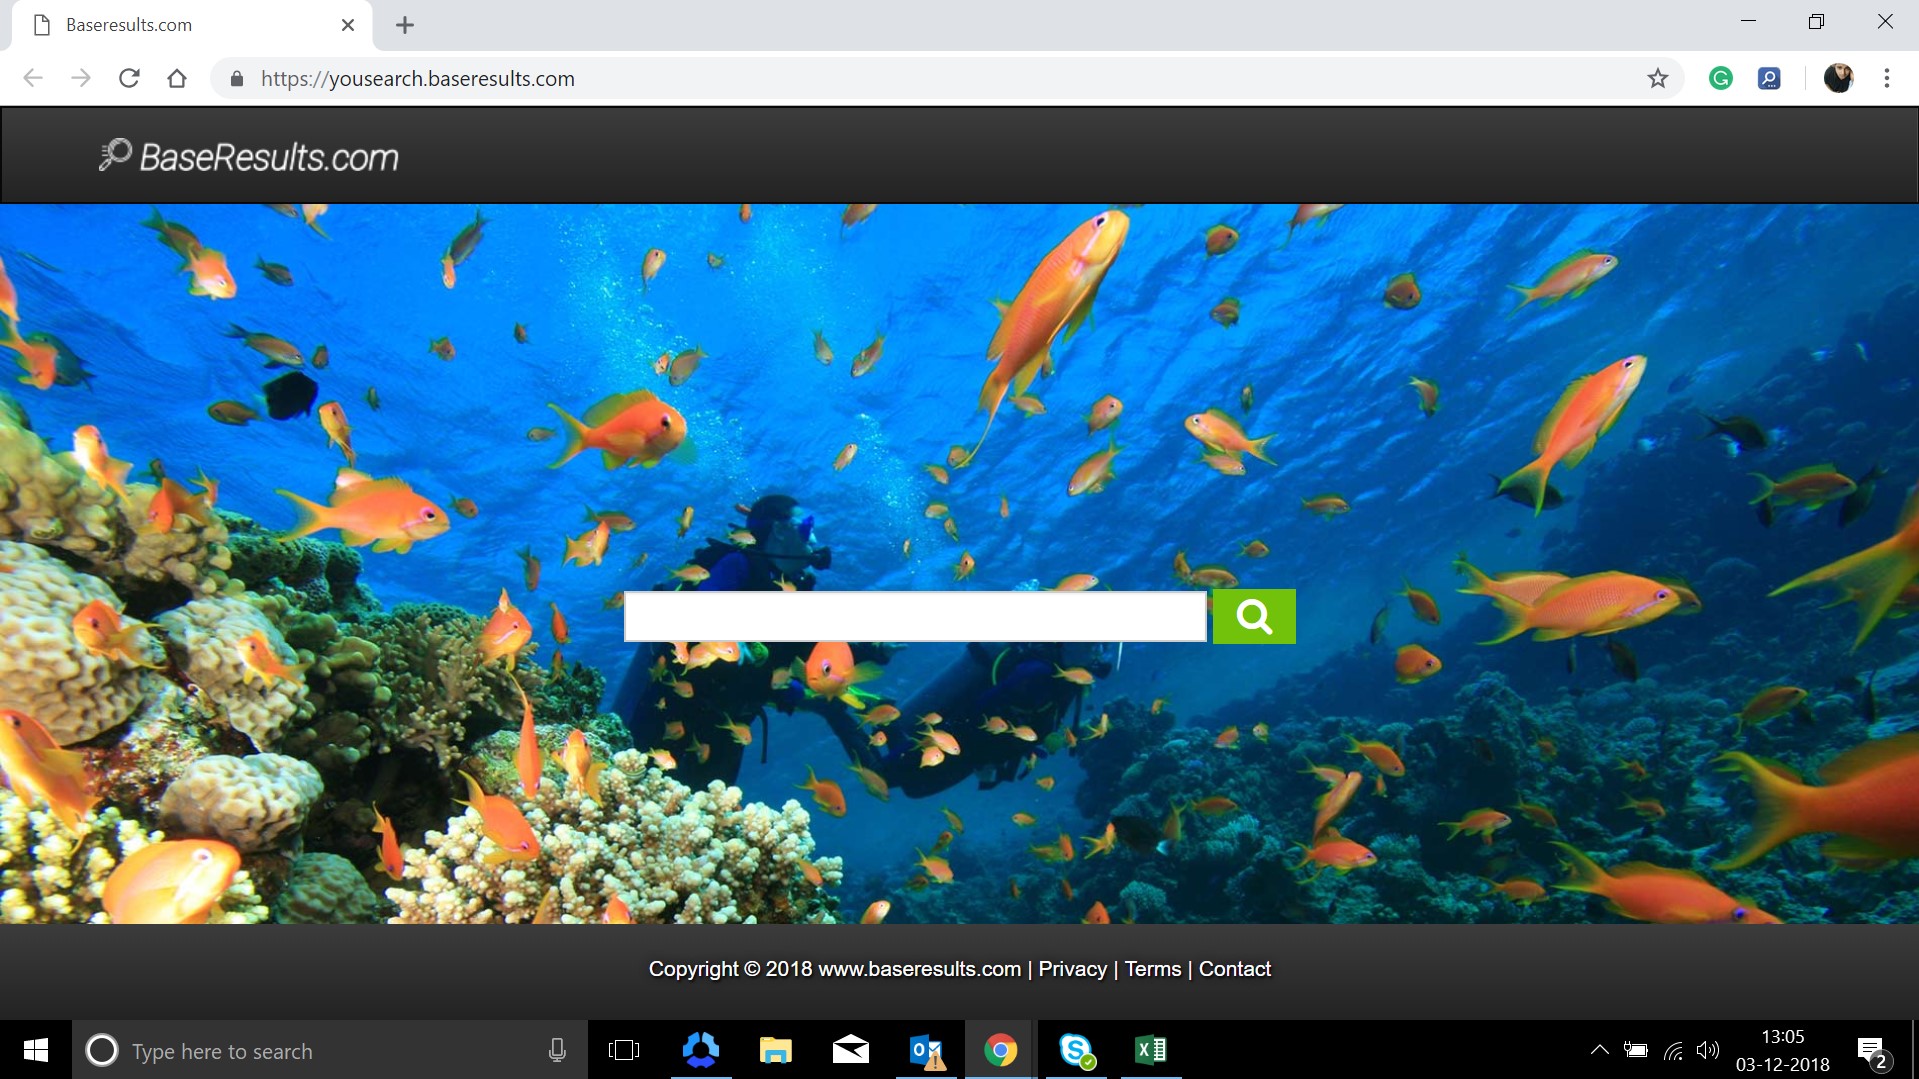Open a new browser tab
The width and height of the screenshot is (1919, 1079).
click(405, 25)
